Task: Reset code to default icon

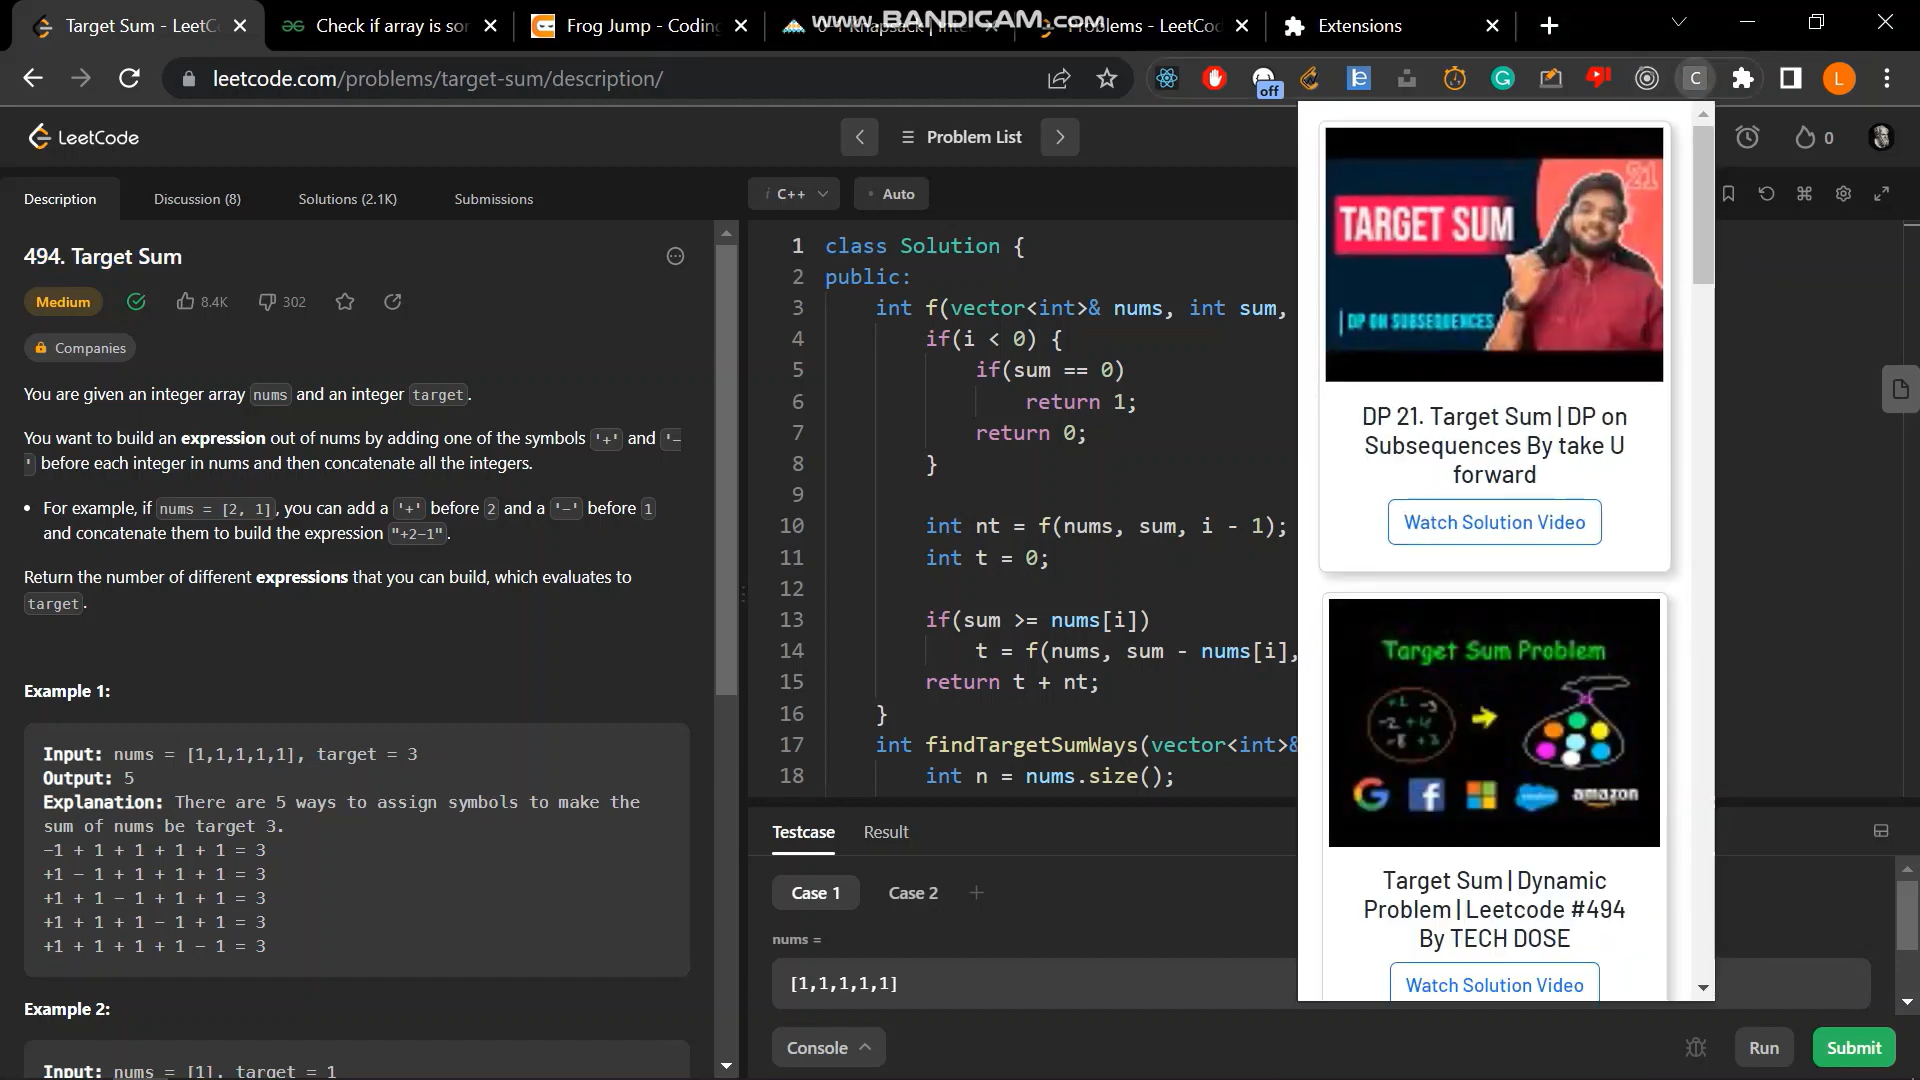Action: point(1766,194)
